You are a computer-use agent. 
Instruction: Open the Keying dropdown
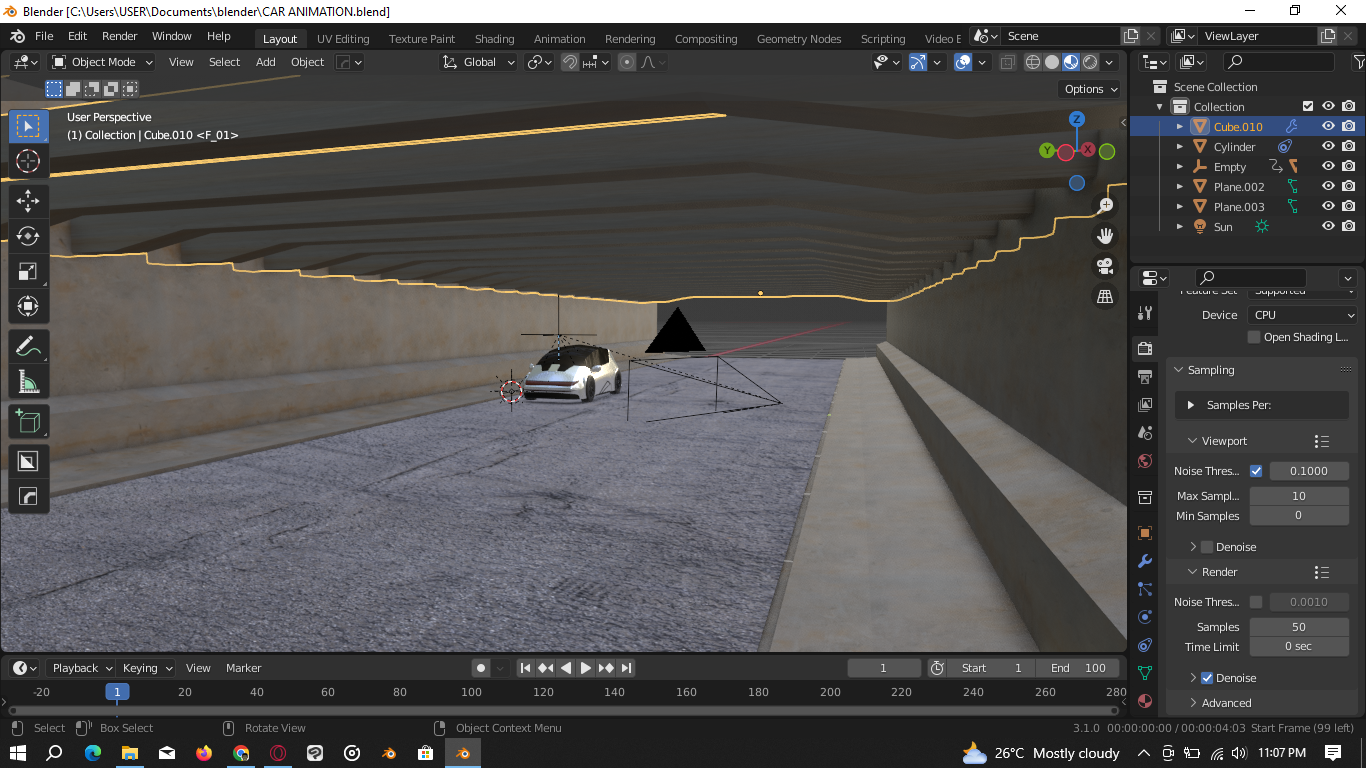point(146,668)
